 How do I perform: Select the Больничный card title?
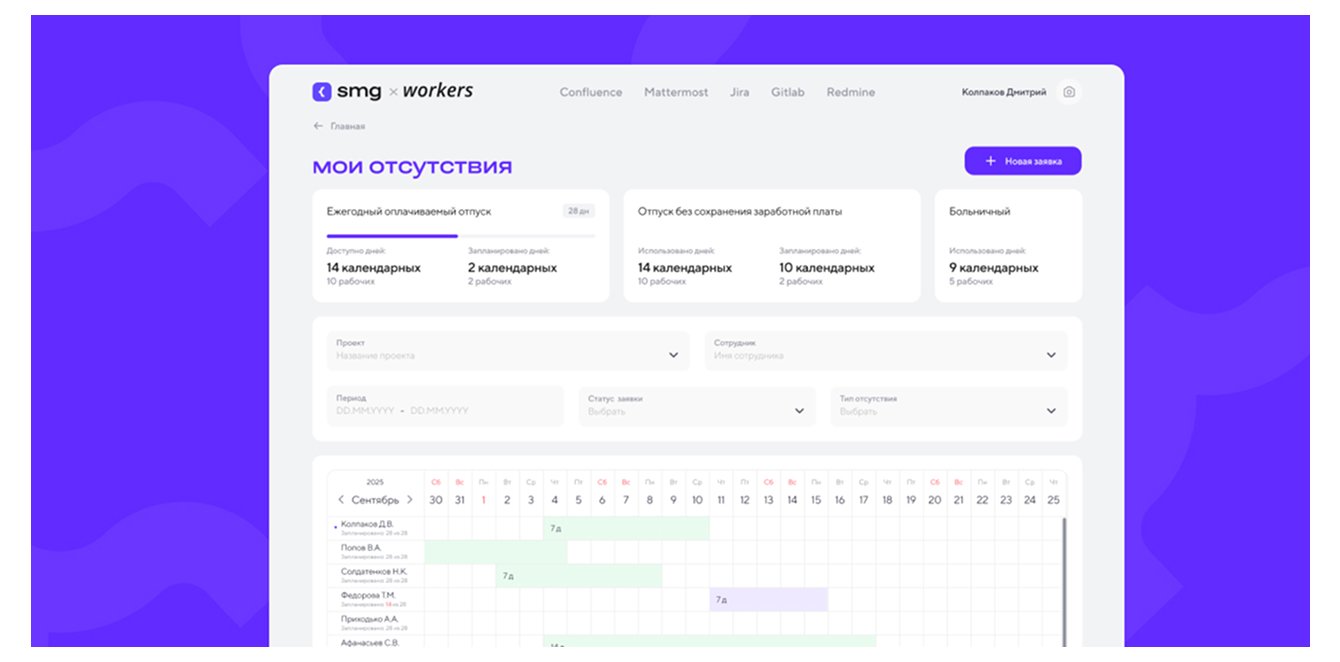(980, 212)
